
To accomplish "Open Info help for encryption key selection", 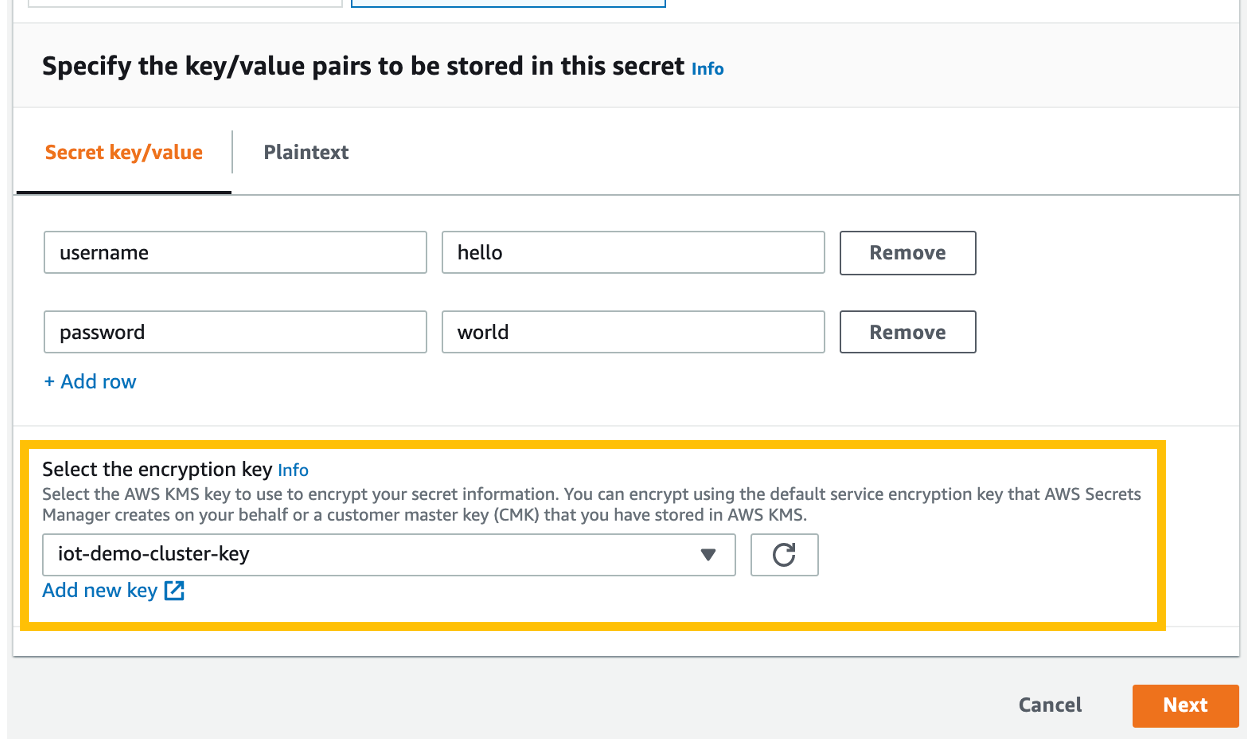I will coord(293,469).
